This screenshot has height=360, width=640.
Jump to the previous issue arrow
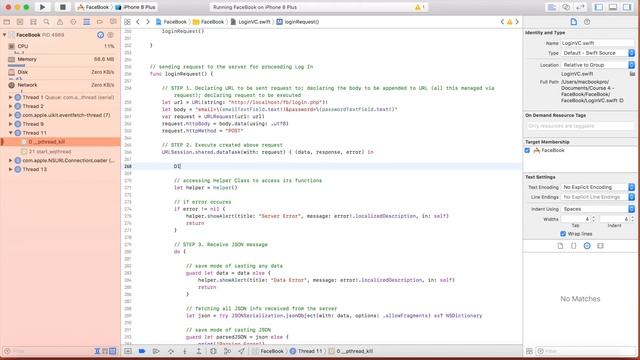click(502, 22)
